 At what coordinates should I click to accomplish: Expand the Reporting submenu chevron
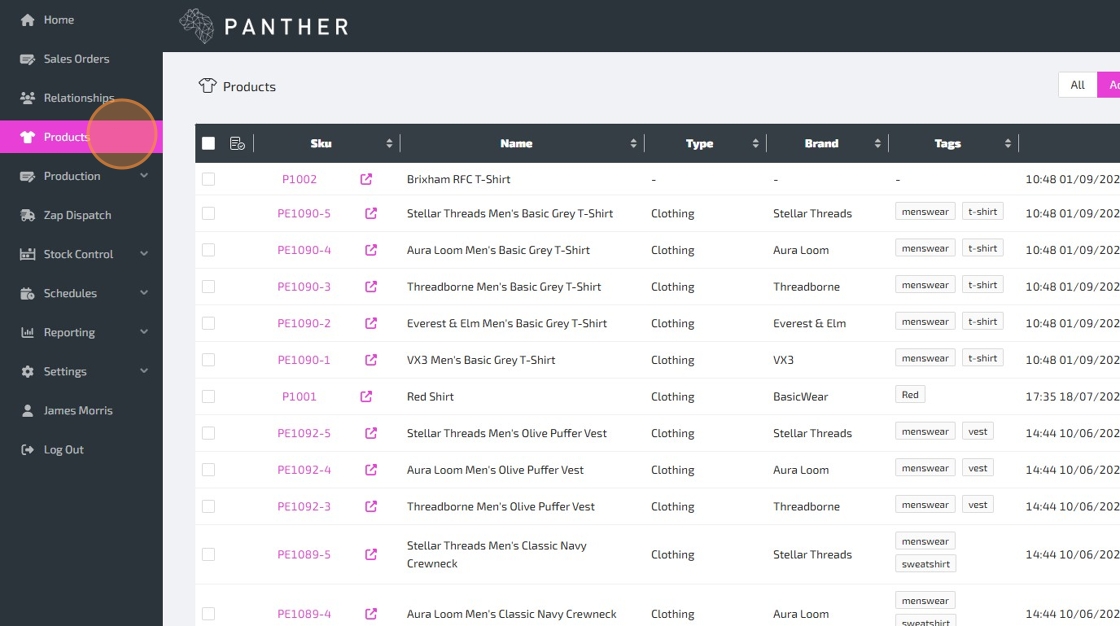[x=144, y=332]
